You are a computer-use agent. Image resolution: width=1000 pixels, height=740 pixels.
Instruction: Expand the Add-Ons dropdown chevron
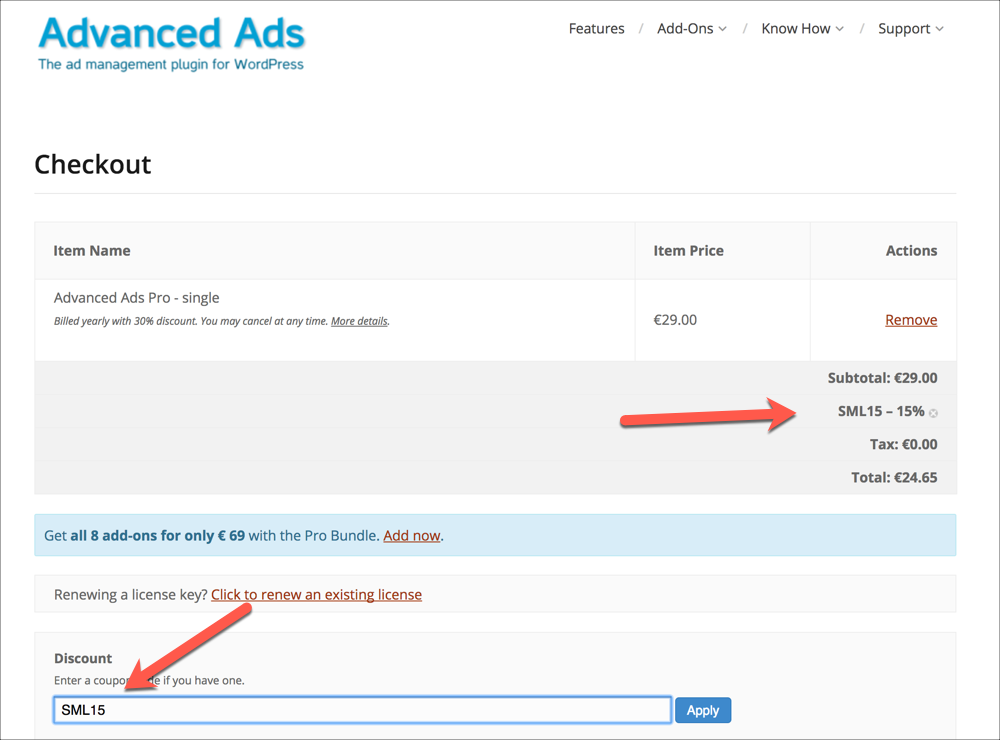click(723, 29)
